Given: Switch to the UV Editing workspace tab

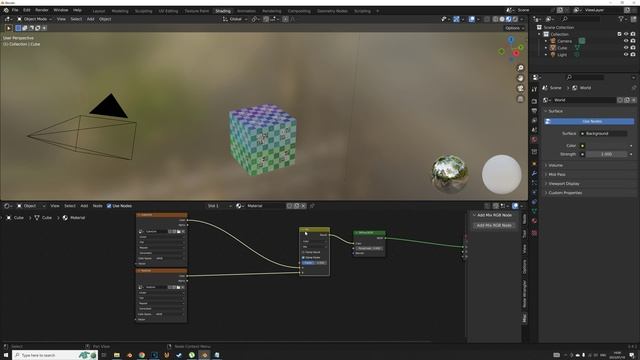Looking at the screenshot, I should coord(168,11).
